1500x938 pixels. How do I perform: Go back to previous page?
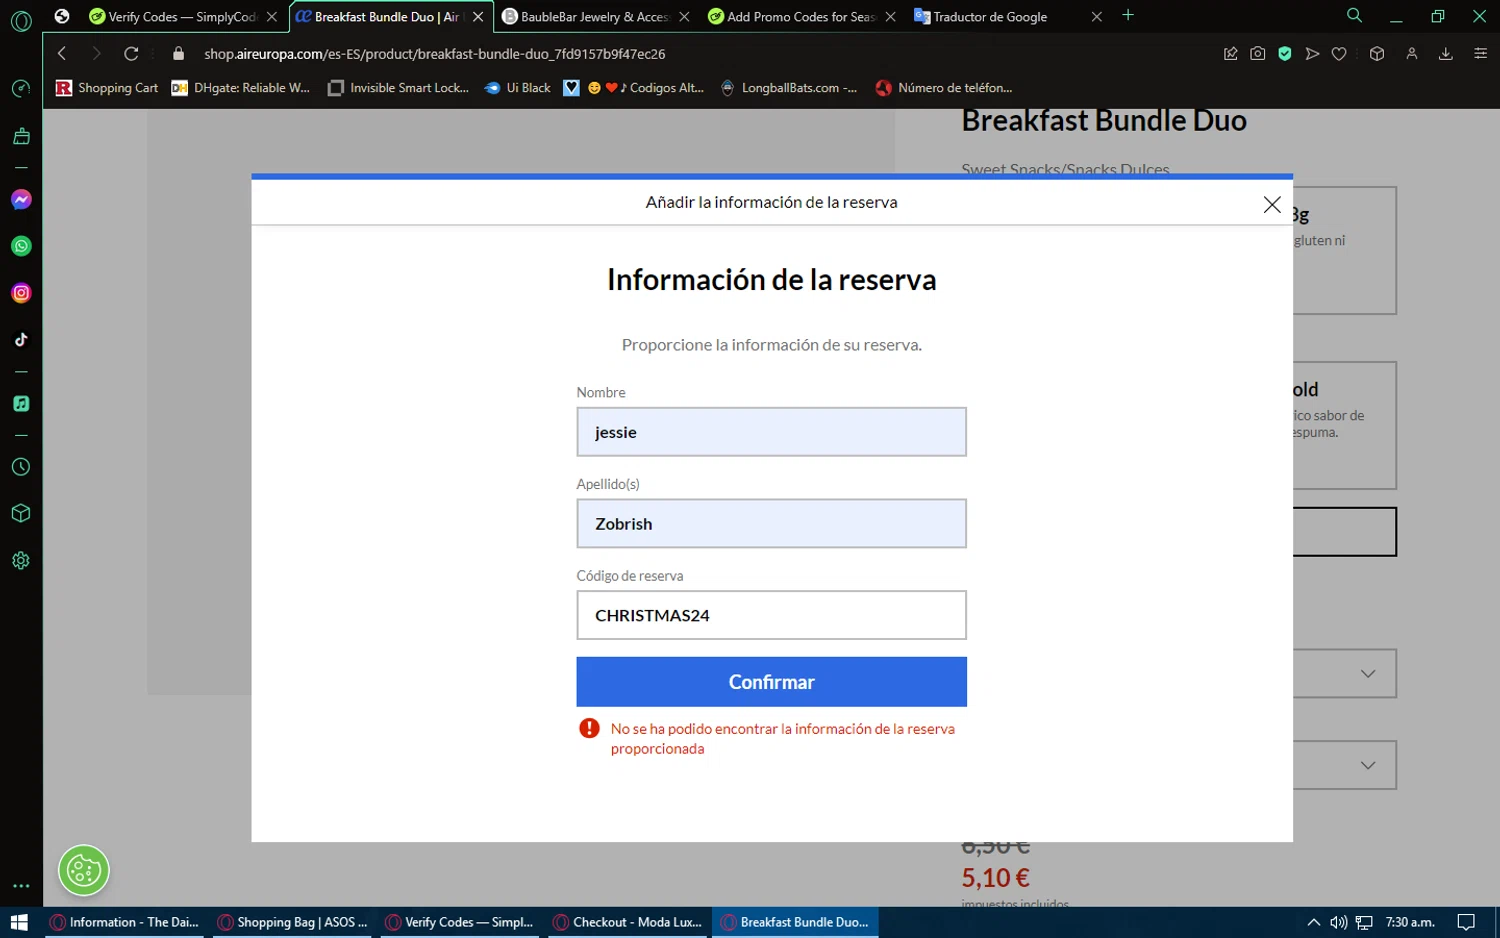click(x=62, y=54)
